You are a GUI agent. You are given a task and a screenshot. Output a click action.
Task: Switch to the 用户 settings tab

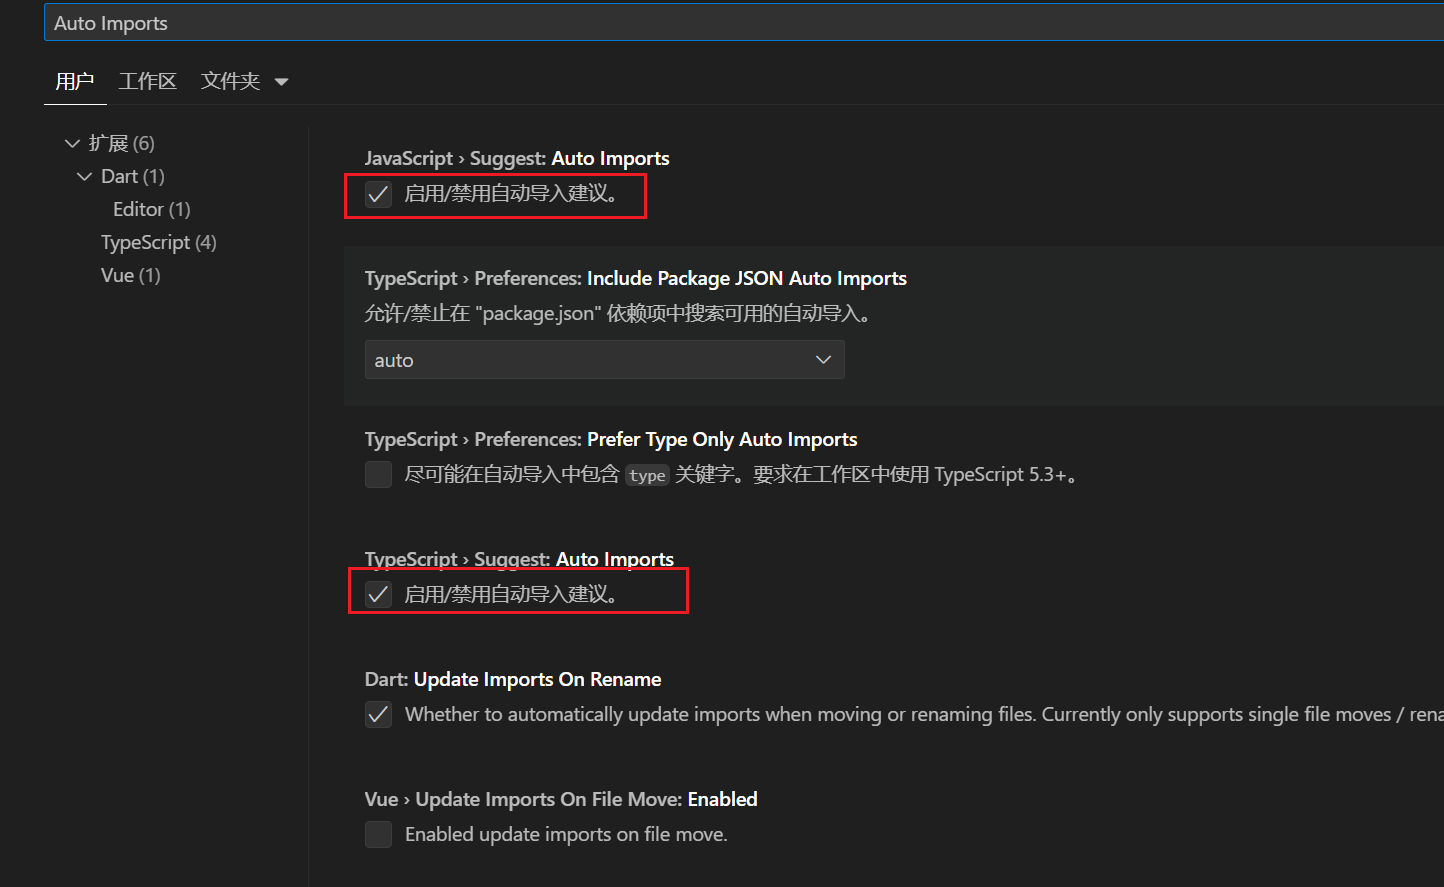[x=75, y=81]
